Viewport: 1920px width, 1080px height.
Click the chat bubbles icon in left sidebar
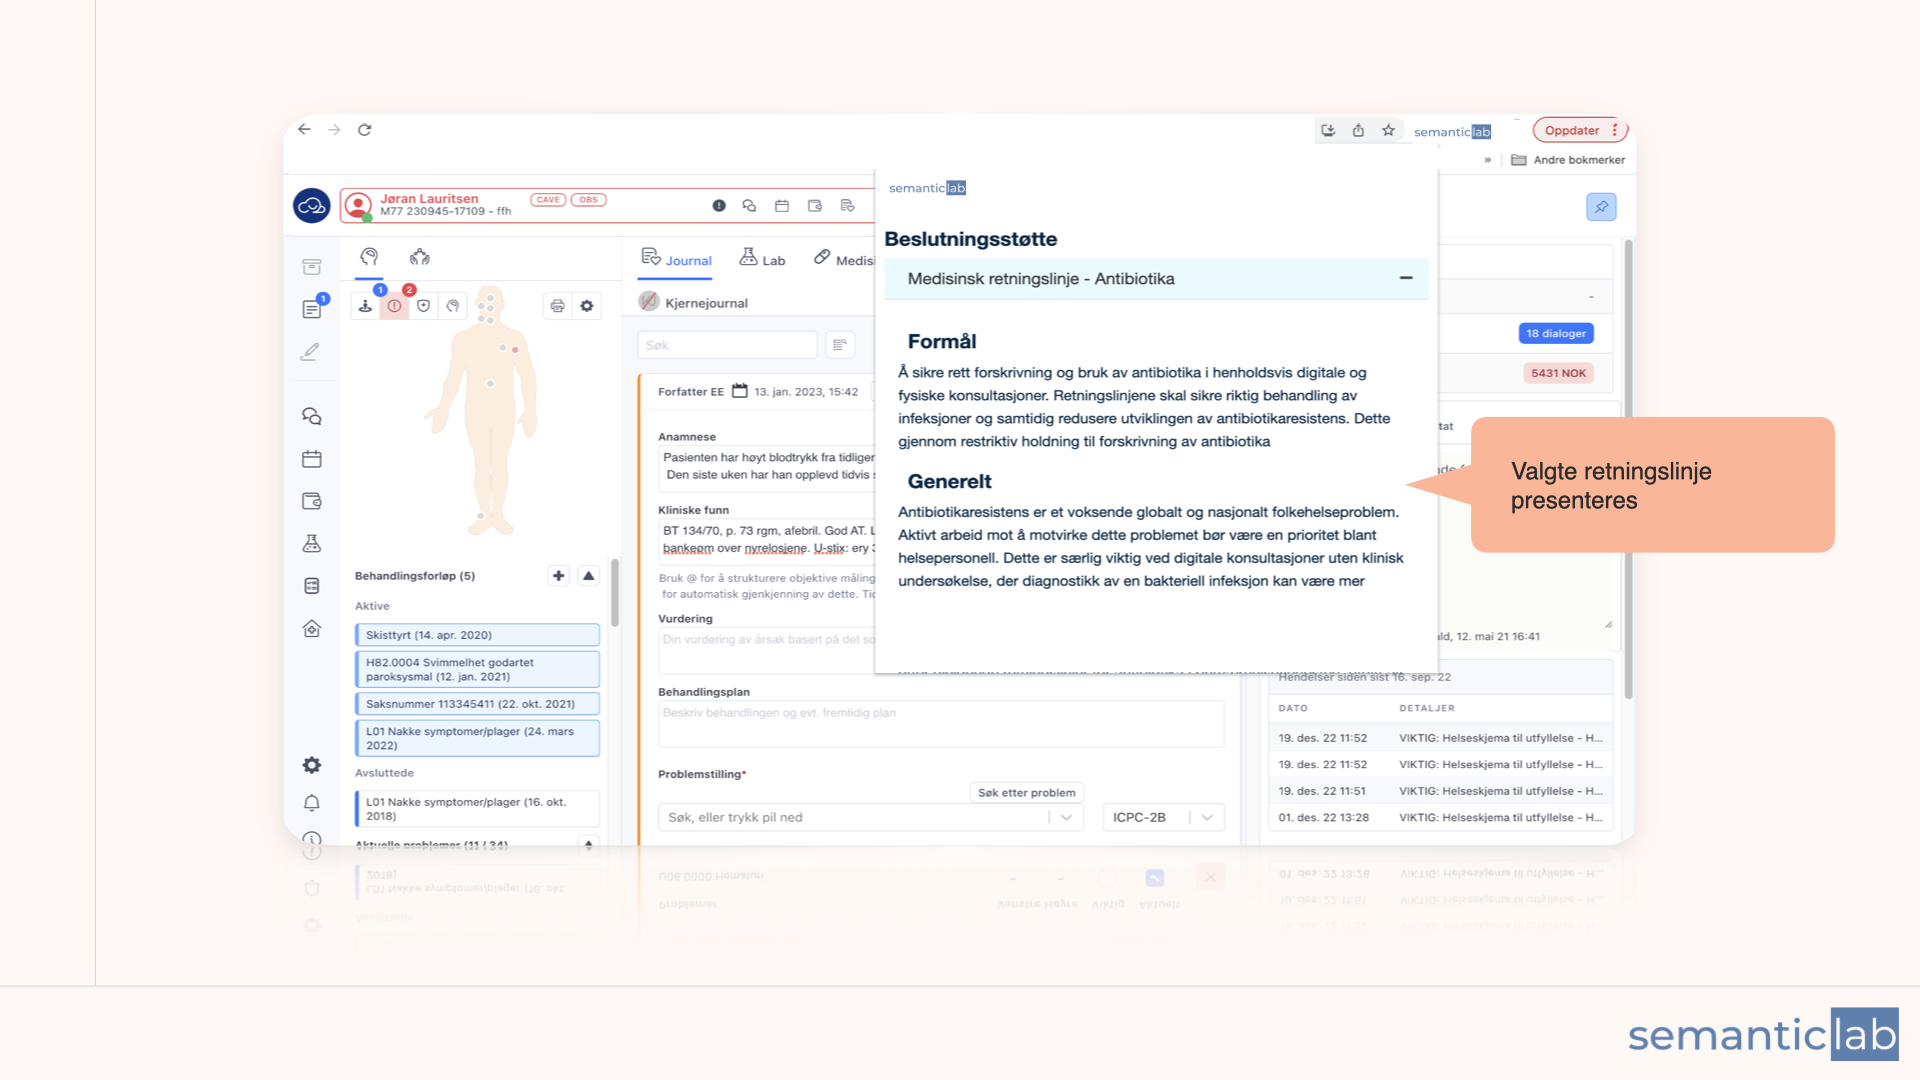coord(312,416)
